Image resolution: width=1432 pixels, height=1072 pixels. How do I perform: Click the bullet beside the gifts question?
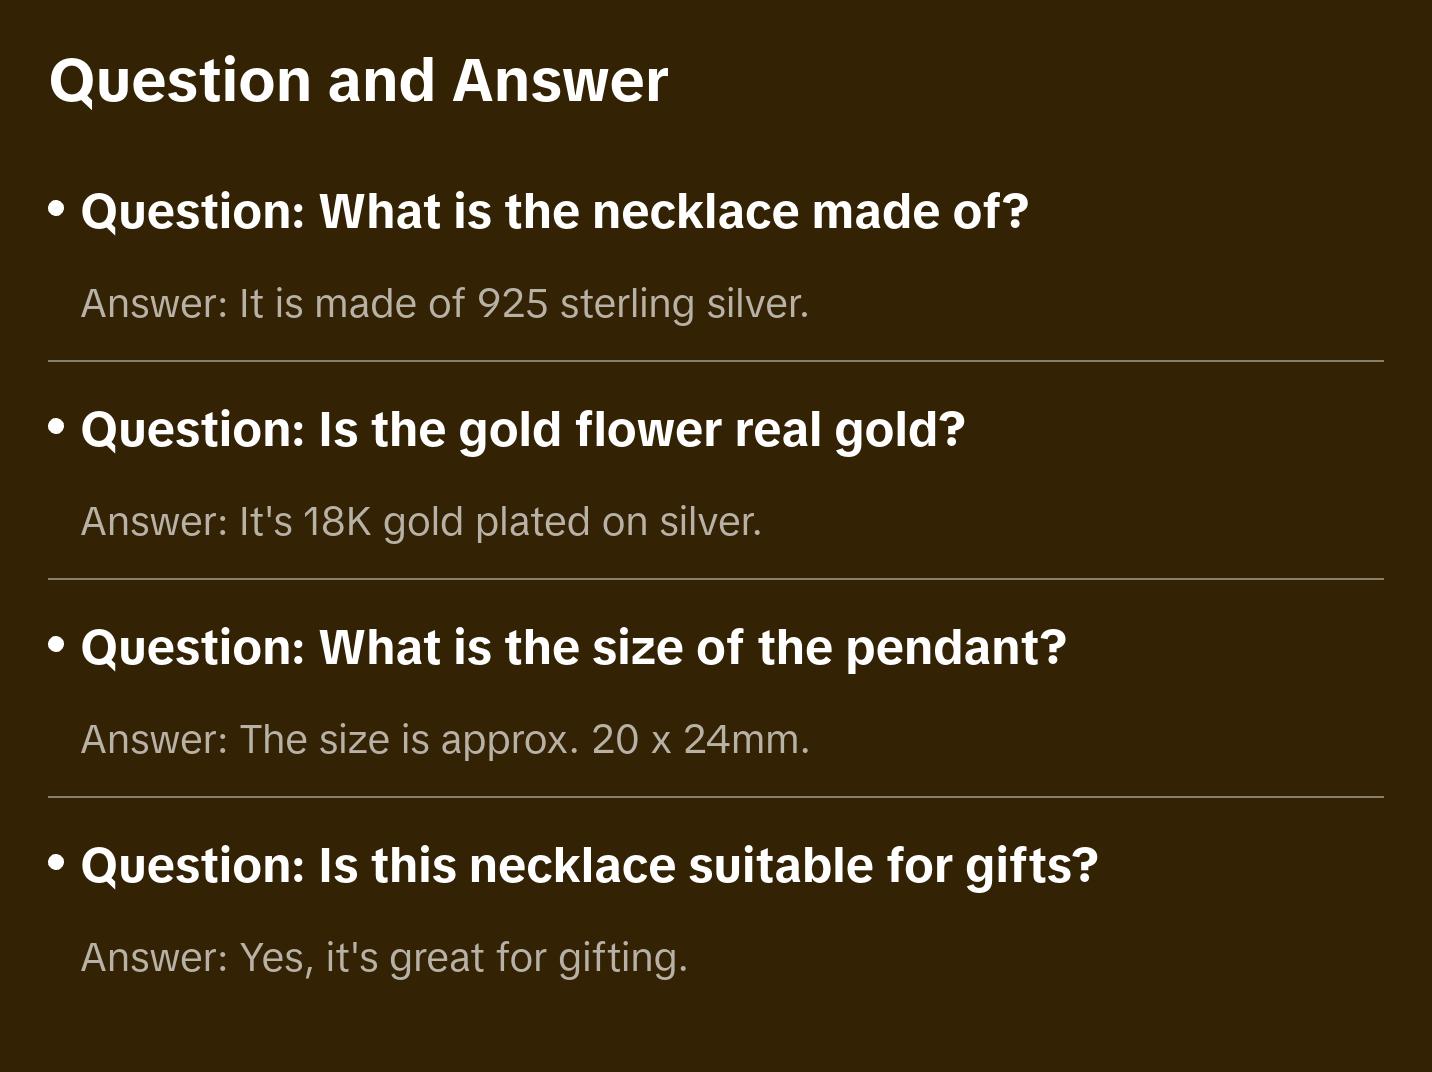click(x=57, y=864)
